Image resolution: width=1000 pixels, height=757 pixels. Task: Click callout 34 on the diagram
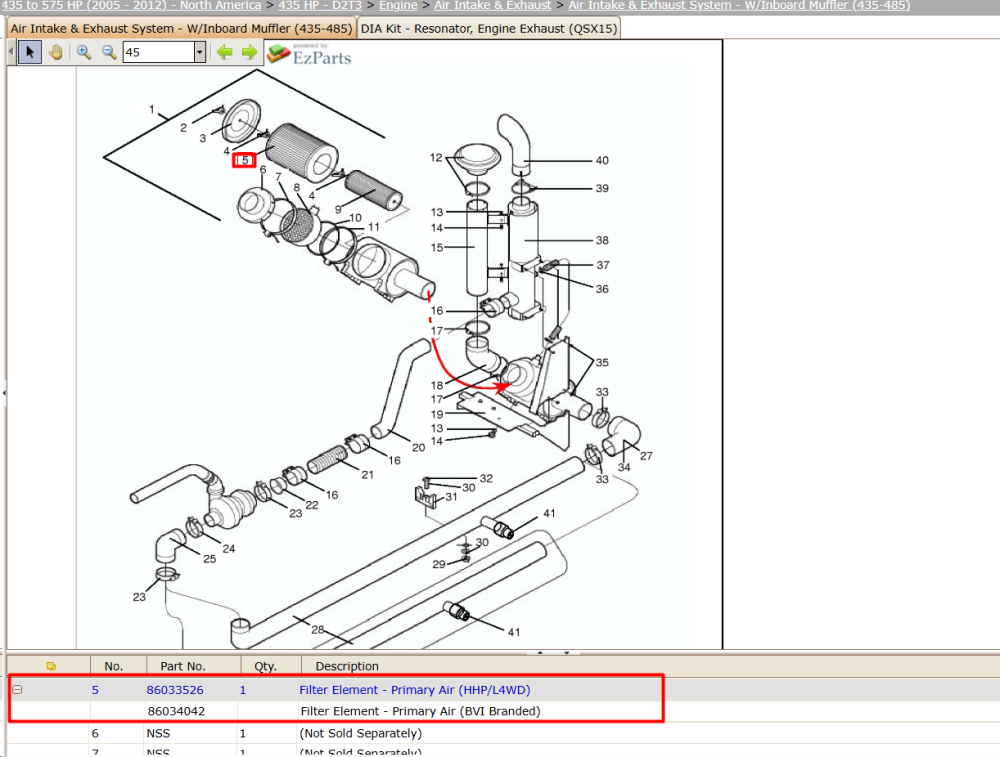[624, 467]
